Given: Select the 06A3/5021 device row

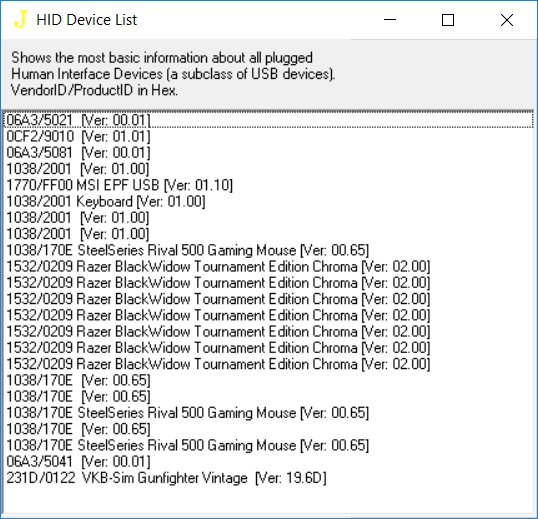Looking at the screenshot, I should click(269, 120).
